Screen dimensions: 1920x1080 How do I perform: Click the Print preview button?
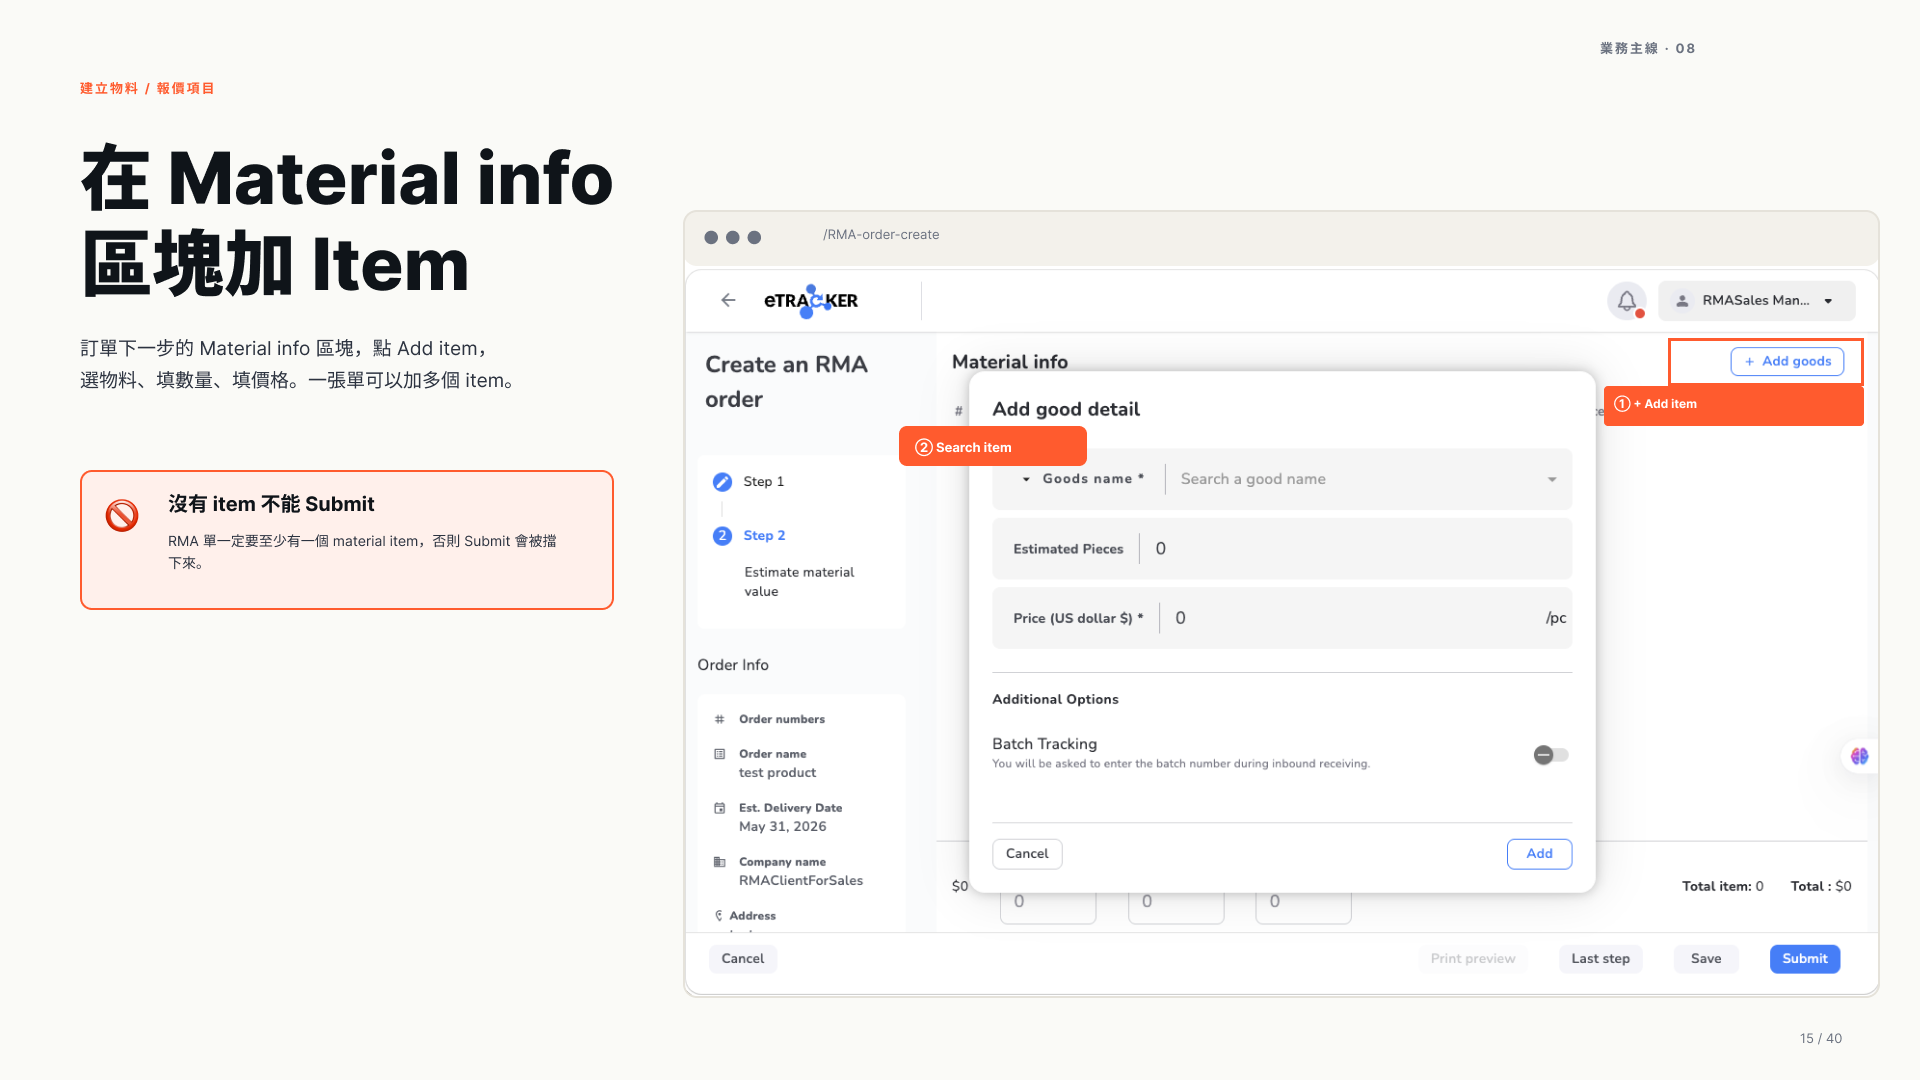[x=1472, y=959]
